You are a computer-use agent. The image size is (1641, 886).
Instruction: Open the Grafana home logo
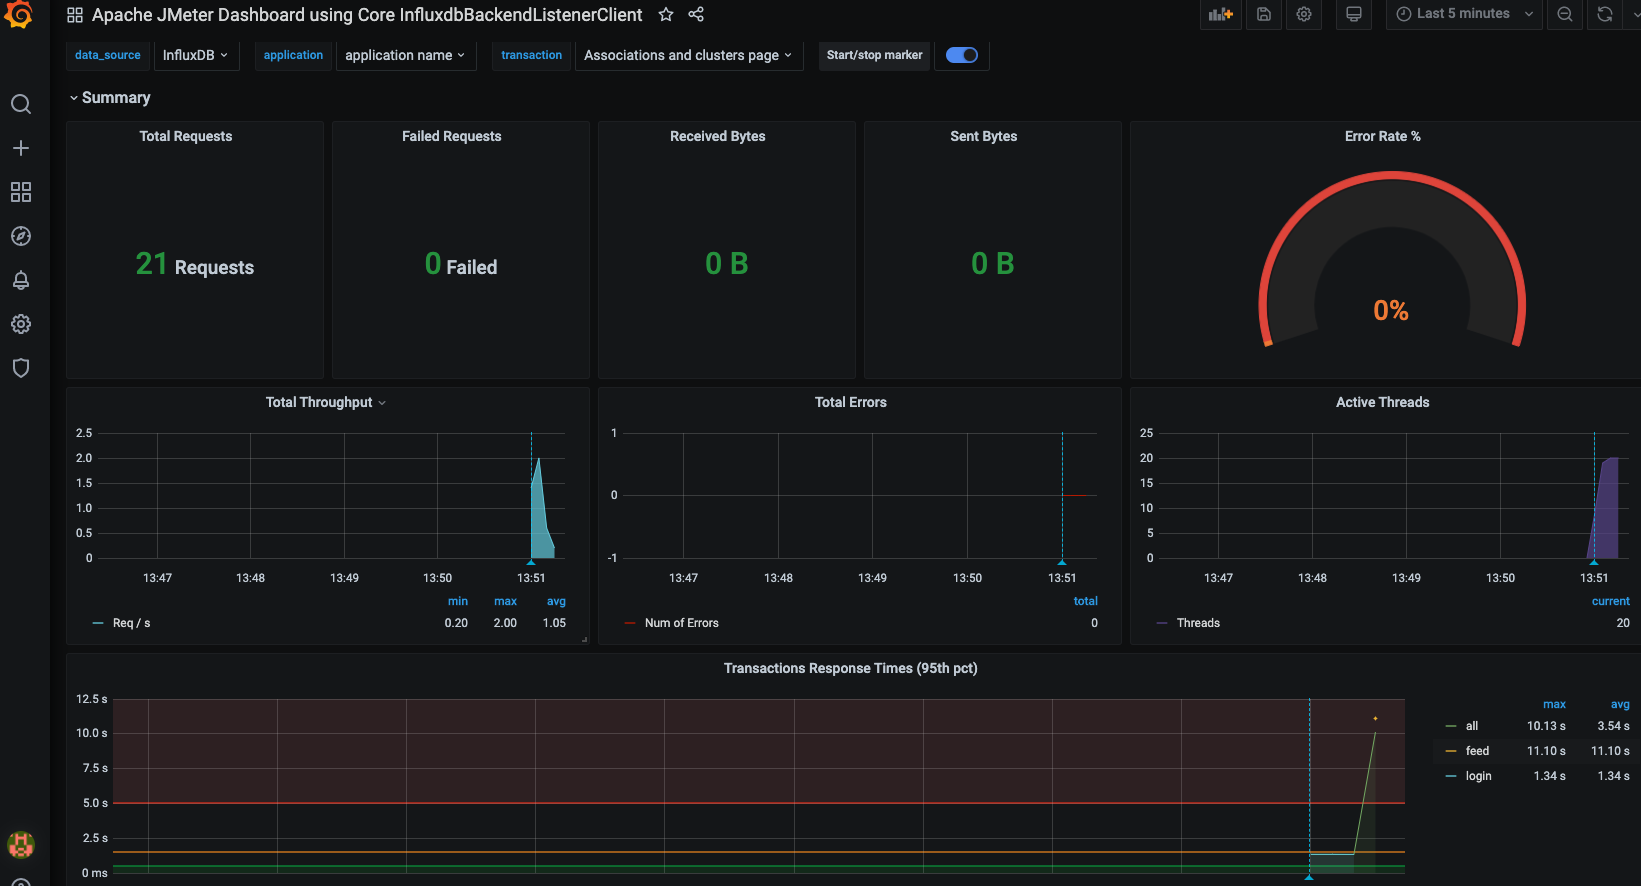[19, 15]
